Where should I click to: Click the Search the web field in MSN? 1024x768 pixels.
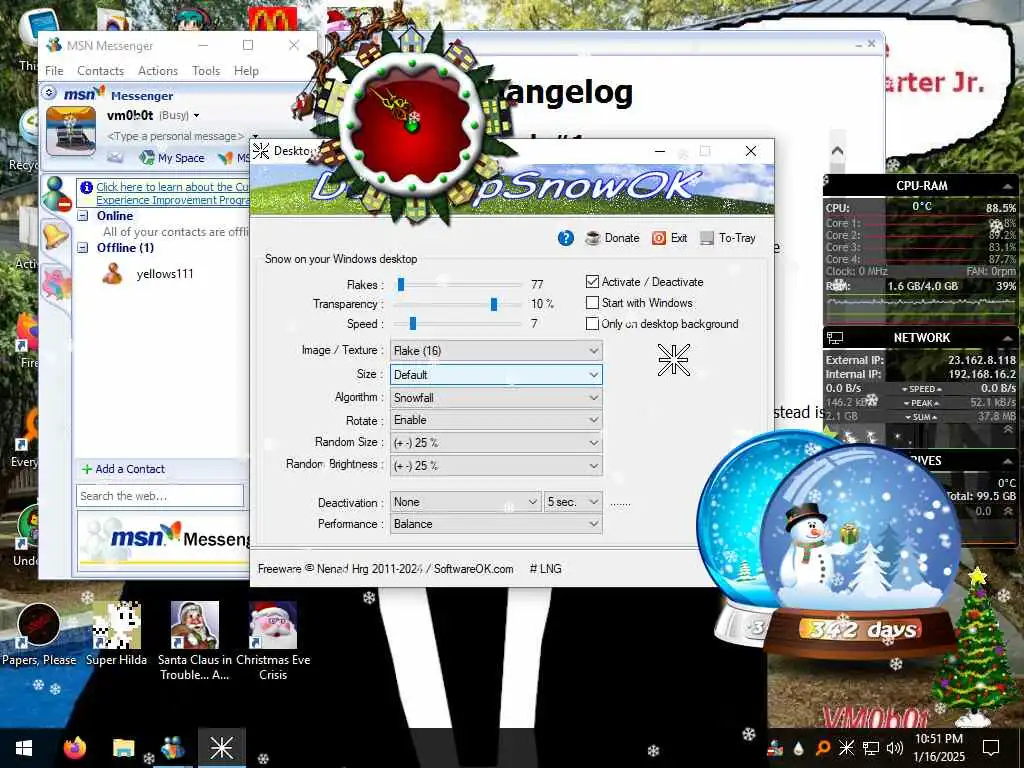click(x=160, y=496)
